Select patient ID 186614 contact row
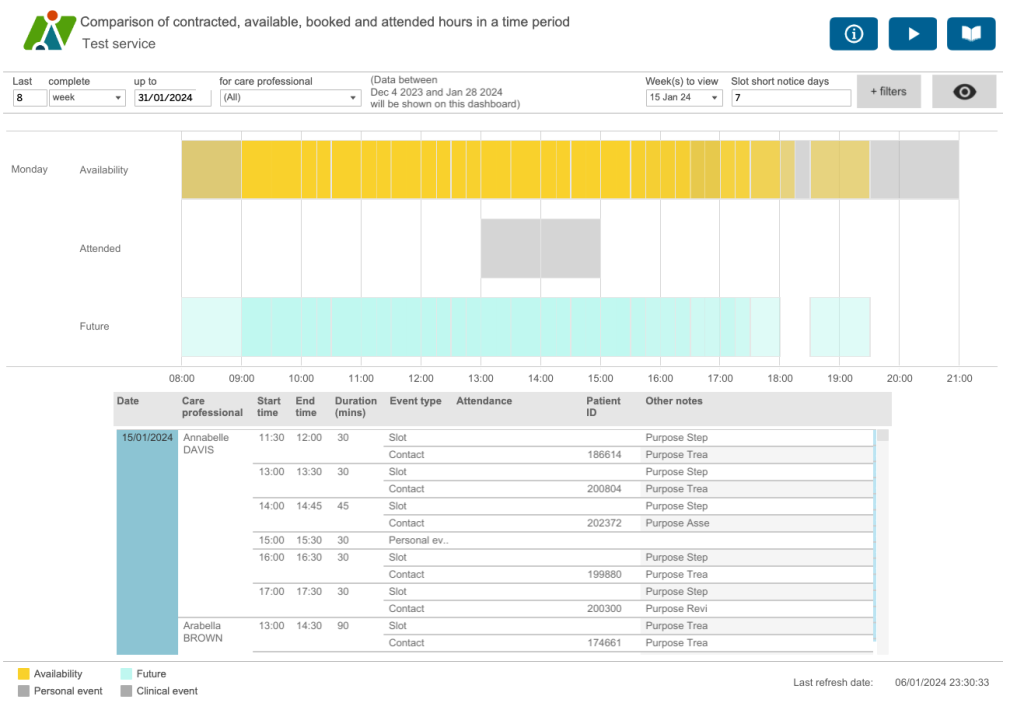 604,455
